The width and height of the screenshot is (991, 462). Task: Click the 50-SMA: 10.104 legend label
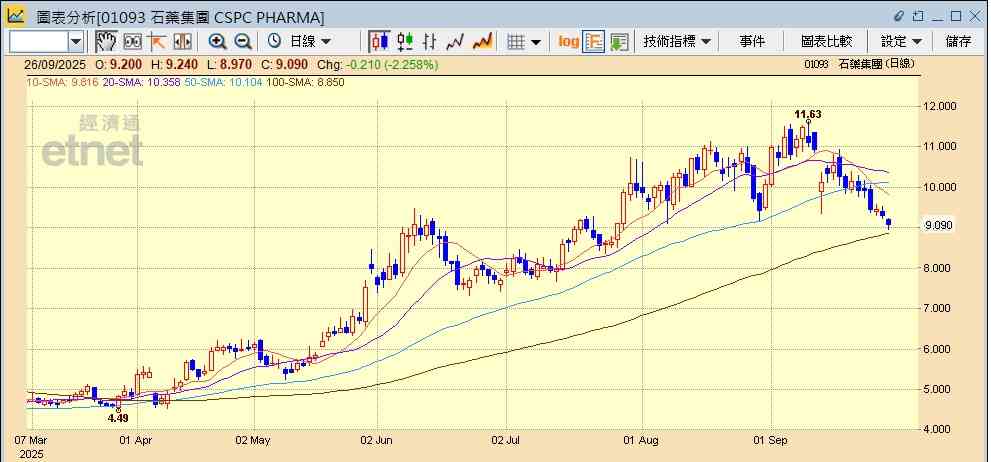223,82
